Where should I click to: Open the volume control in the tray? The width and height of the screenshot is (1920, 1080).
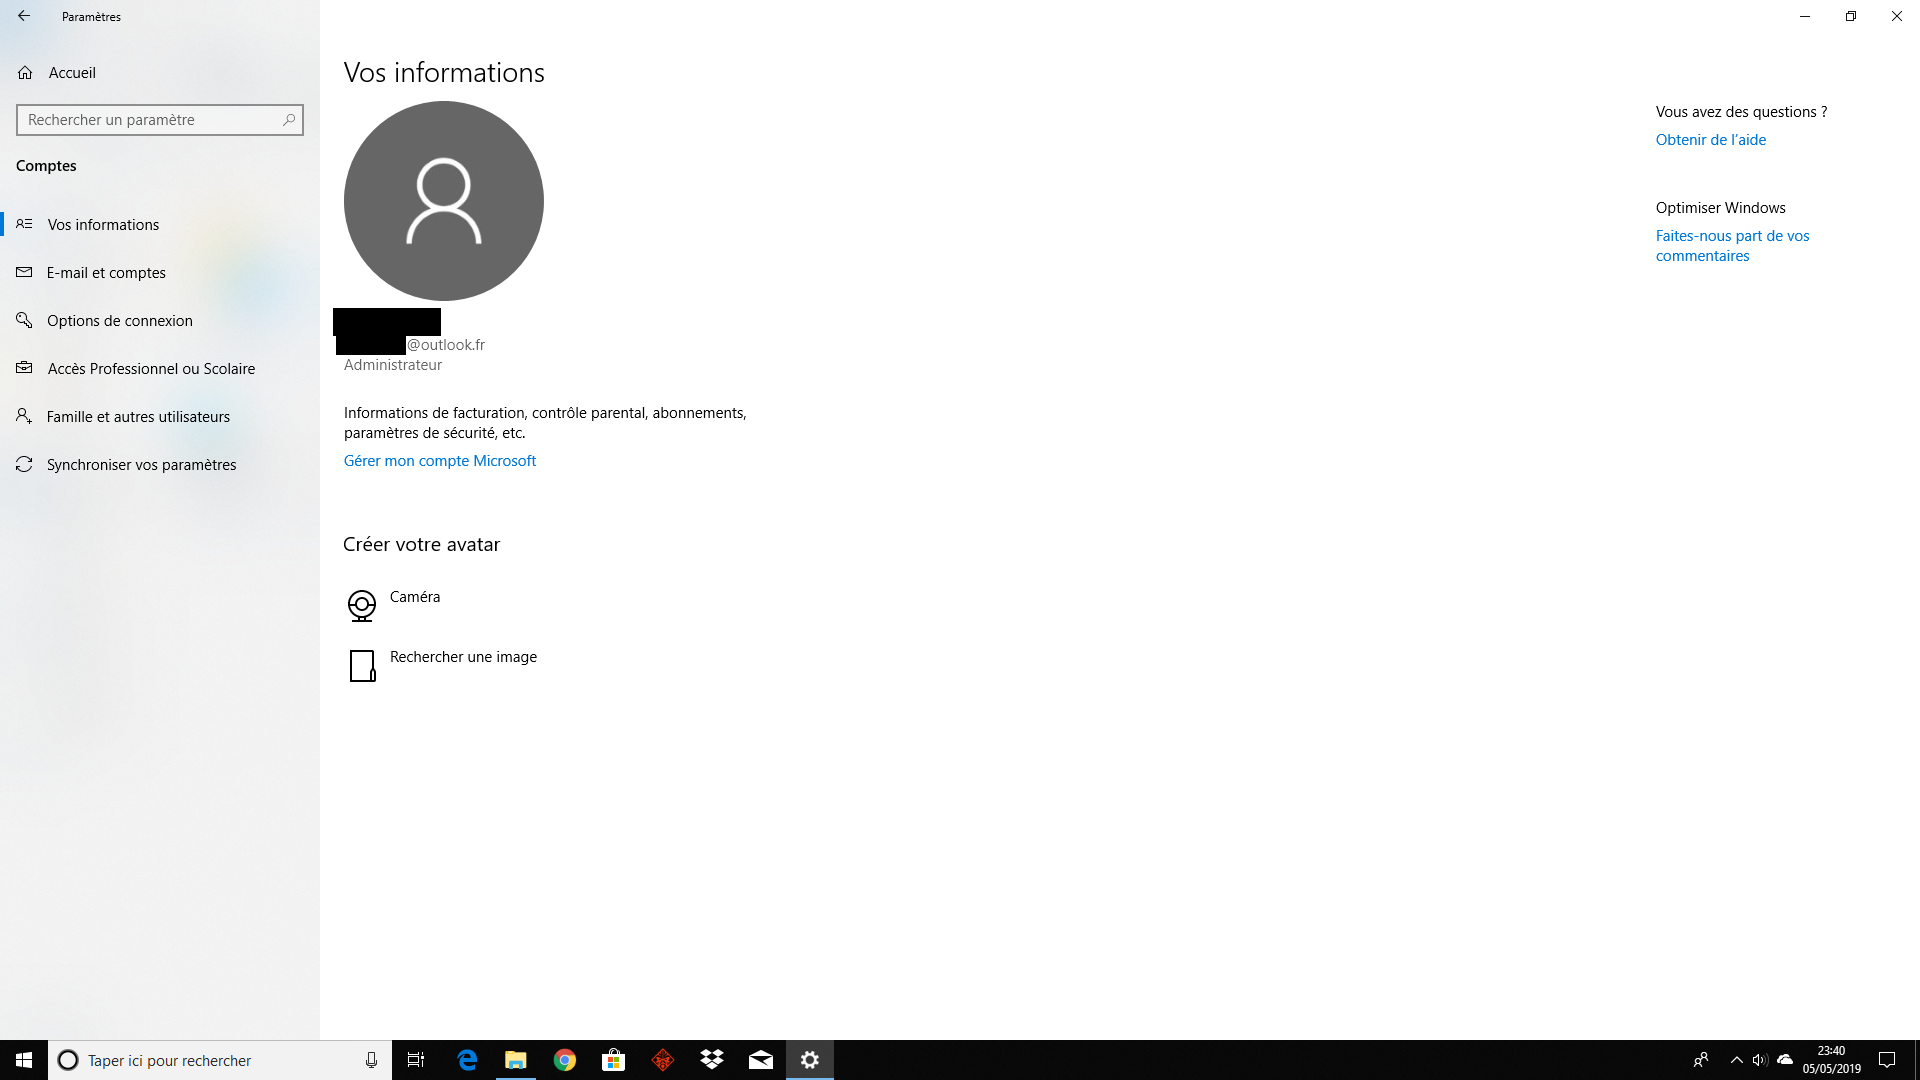(1760, 1060)
